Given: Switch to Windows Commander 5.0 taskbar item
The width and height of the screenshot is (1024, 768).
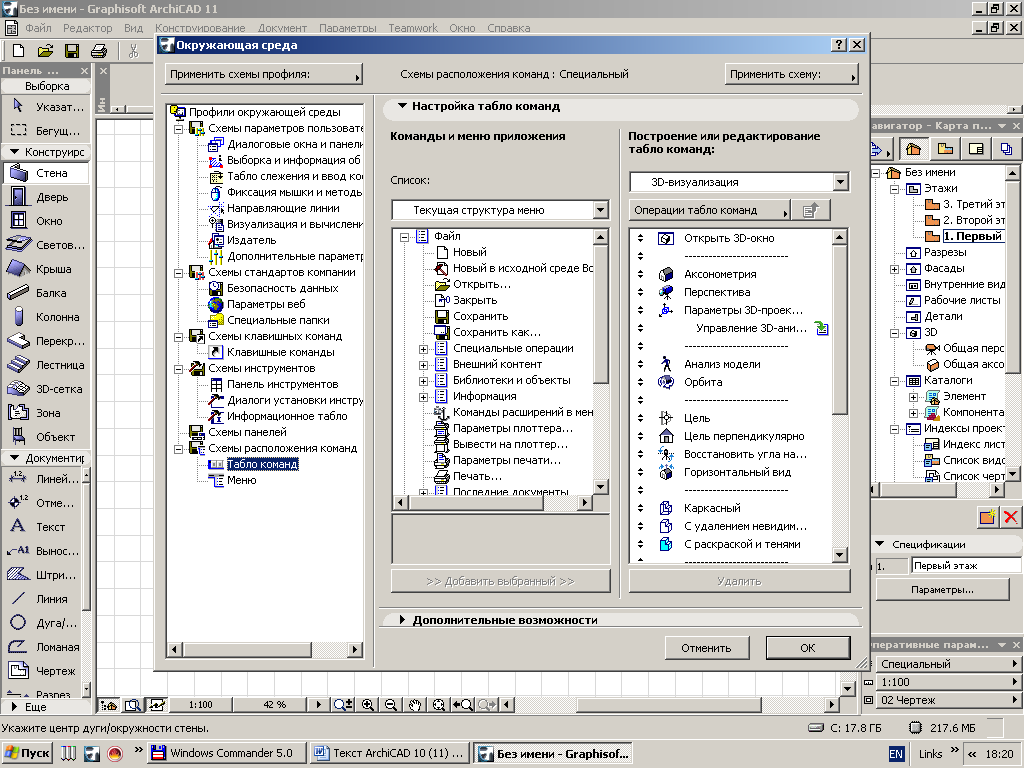Looking at the screenshot, I should coord(226,753).
